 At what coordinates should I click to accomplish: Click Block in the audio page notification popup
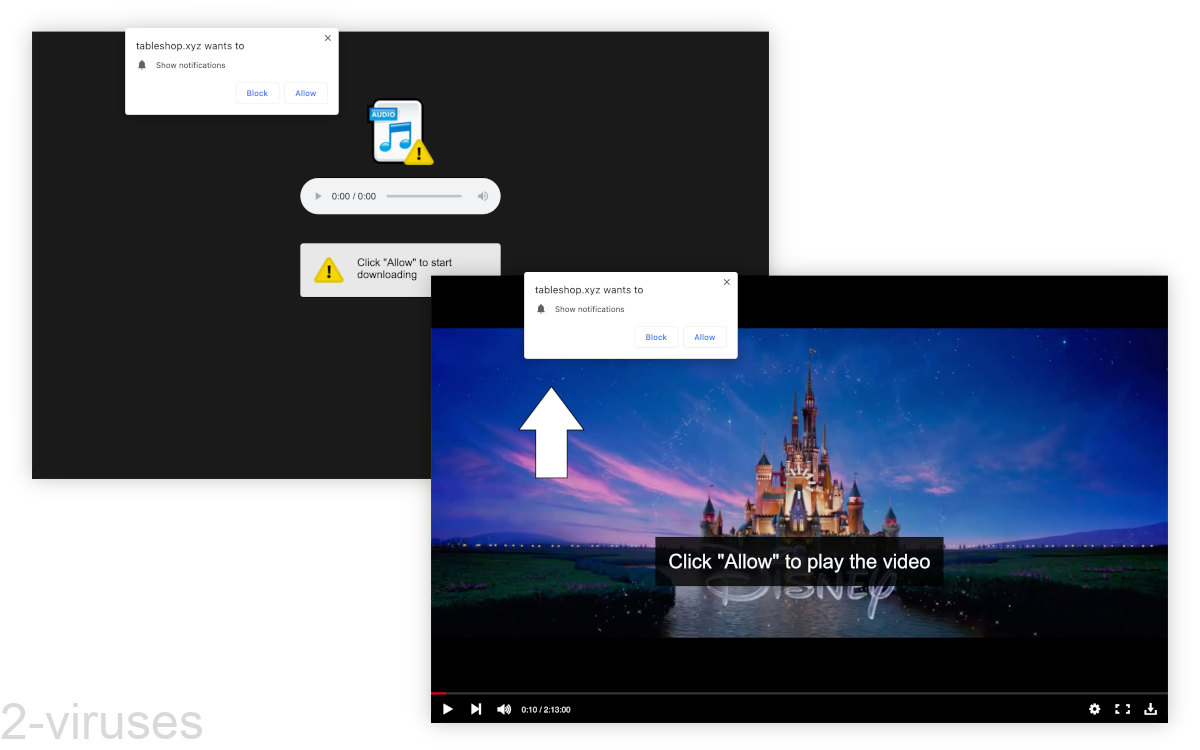[x=258, y=93]
